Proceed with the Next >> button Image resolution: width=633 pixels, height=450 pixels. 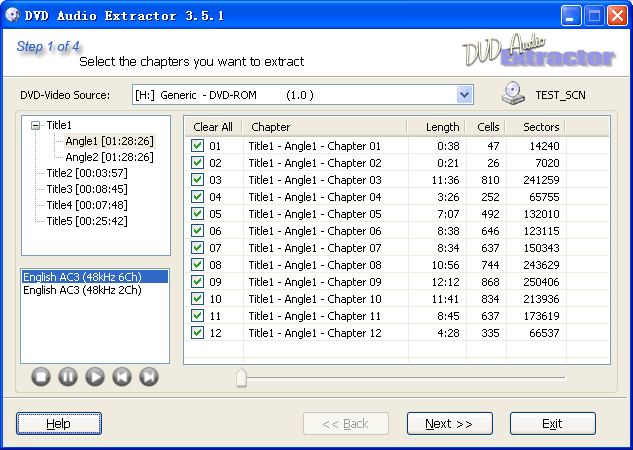tap(449, 423)
